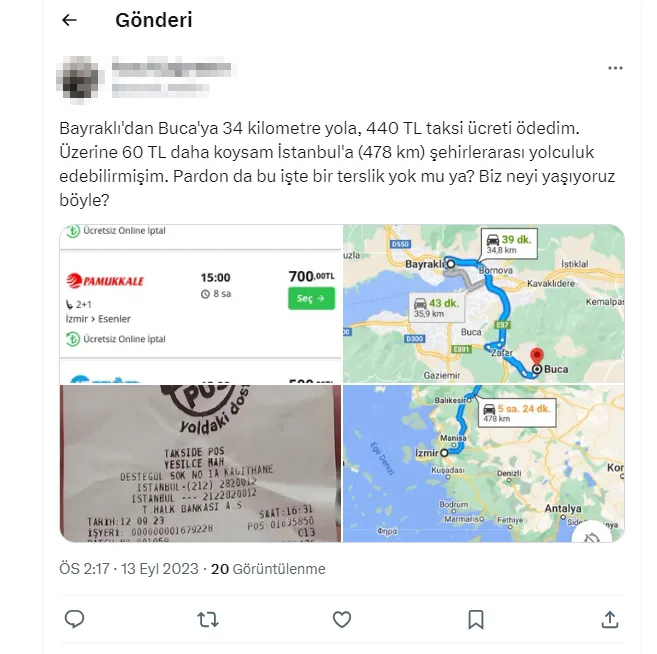Like the post with the heart icon
This screenshot has width=657, height=654.
(x=342, y=619)
